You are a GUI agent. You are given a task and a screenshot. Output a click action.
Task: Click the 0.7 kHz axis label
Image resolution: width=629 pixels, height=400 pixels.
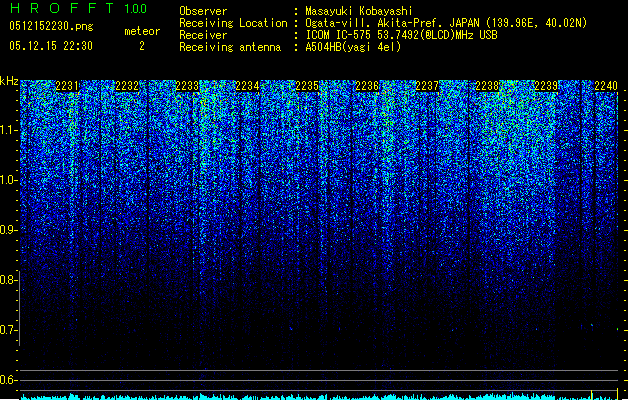coord(8,330)
